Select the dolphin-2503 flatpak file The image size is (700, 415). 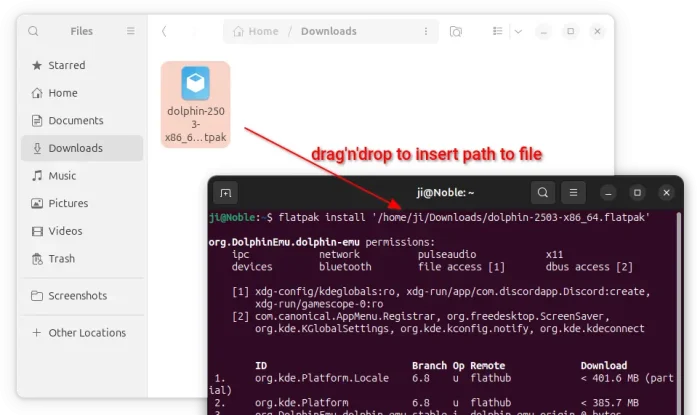pos(196,104)
